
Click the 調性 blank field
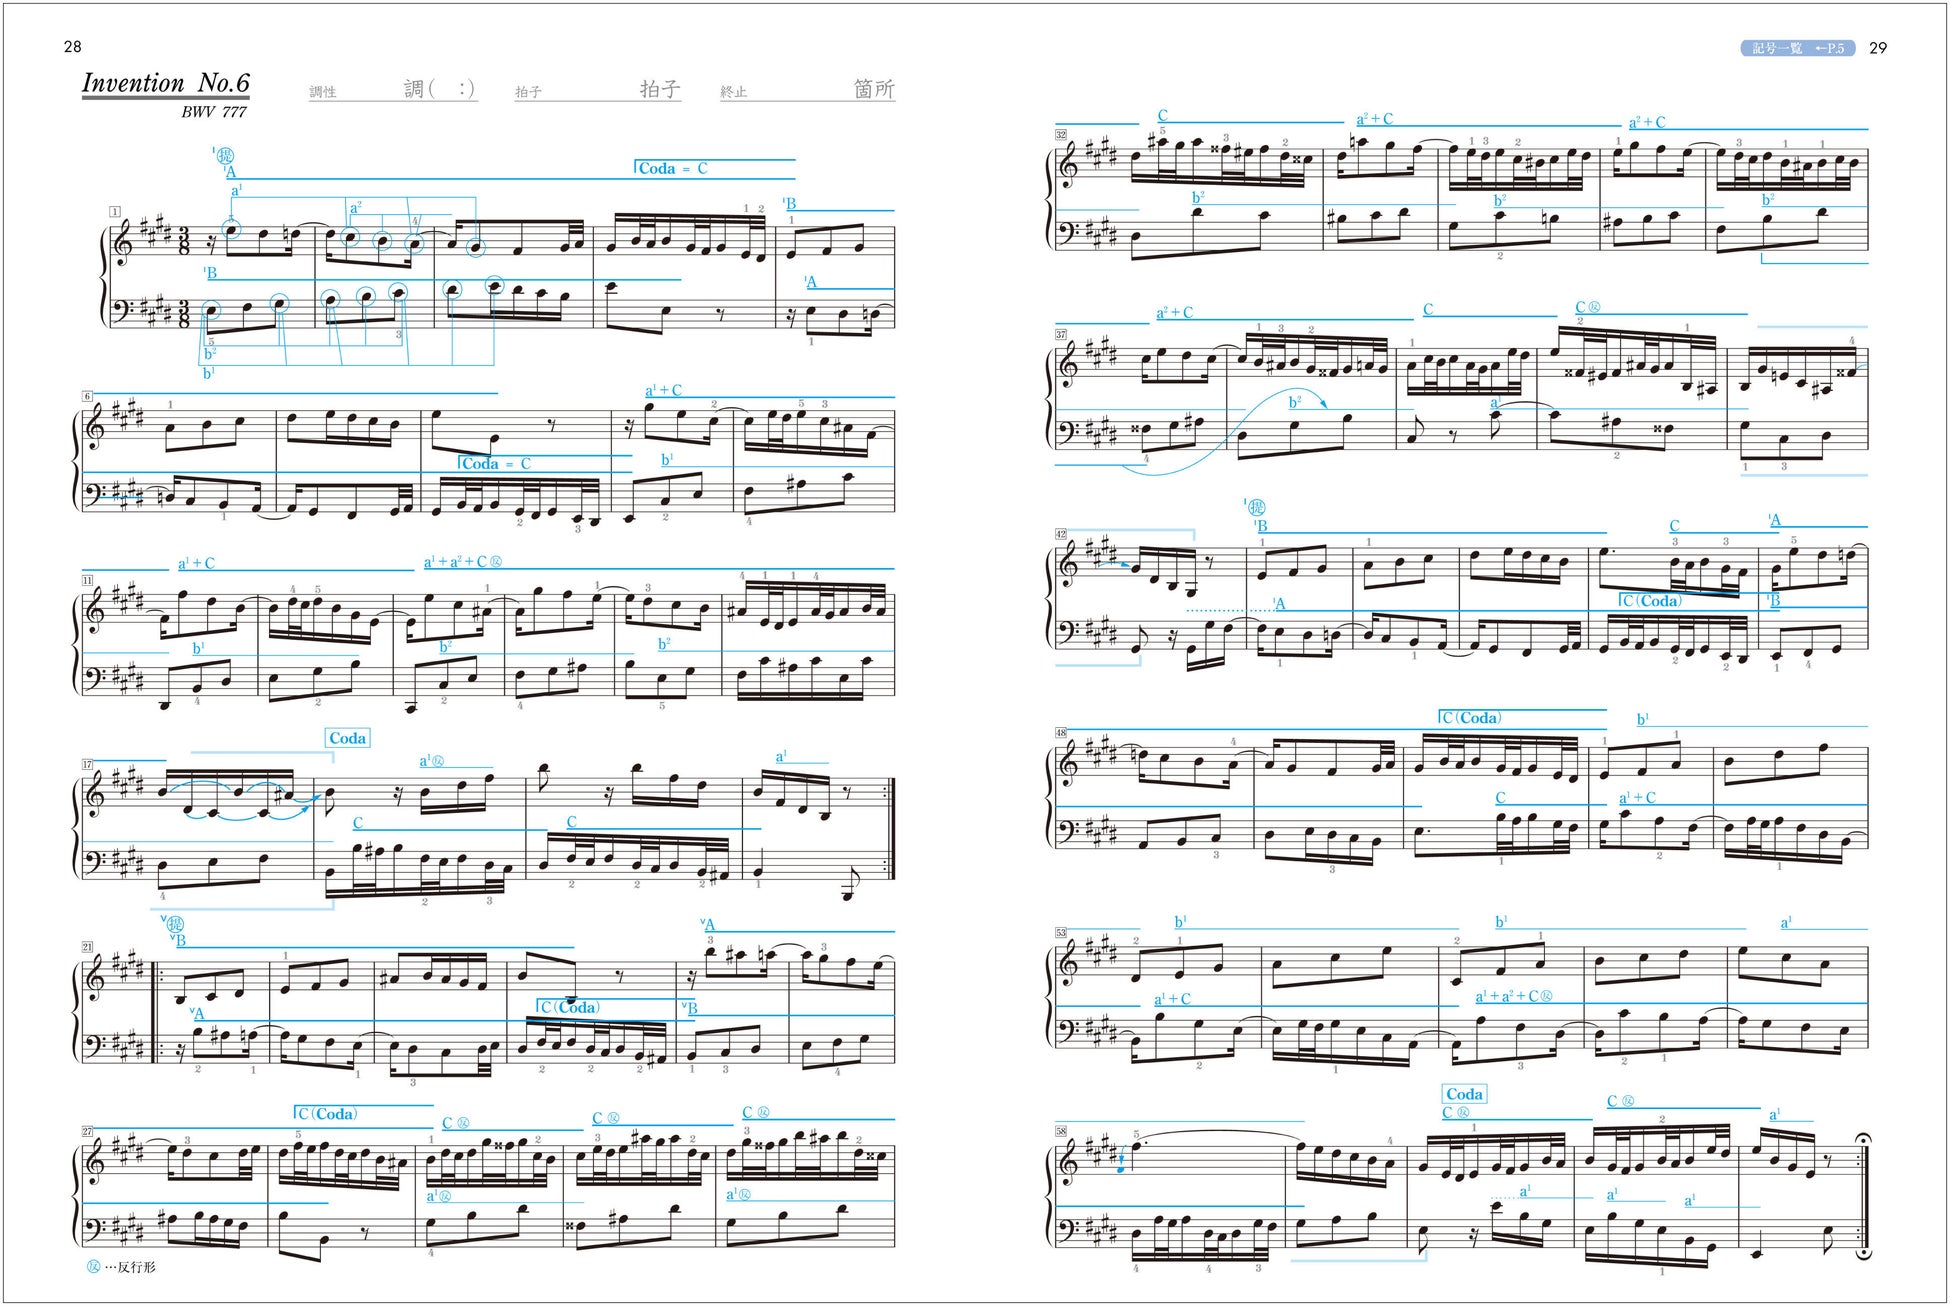(393, 90)
